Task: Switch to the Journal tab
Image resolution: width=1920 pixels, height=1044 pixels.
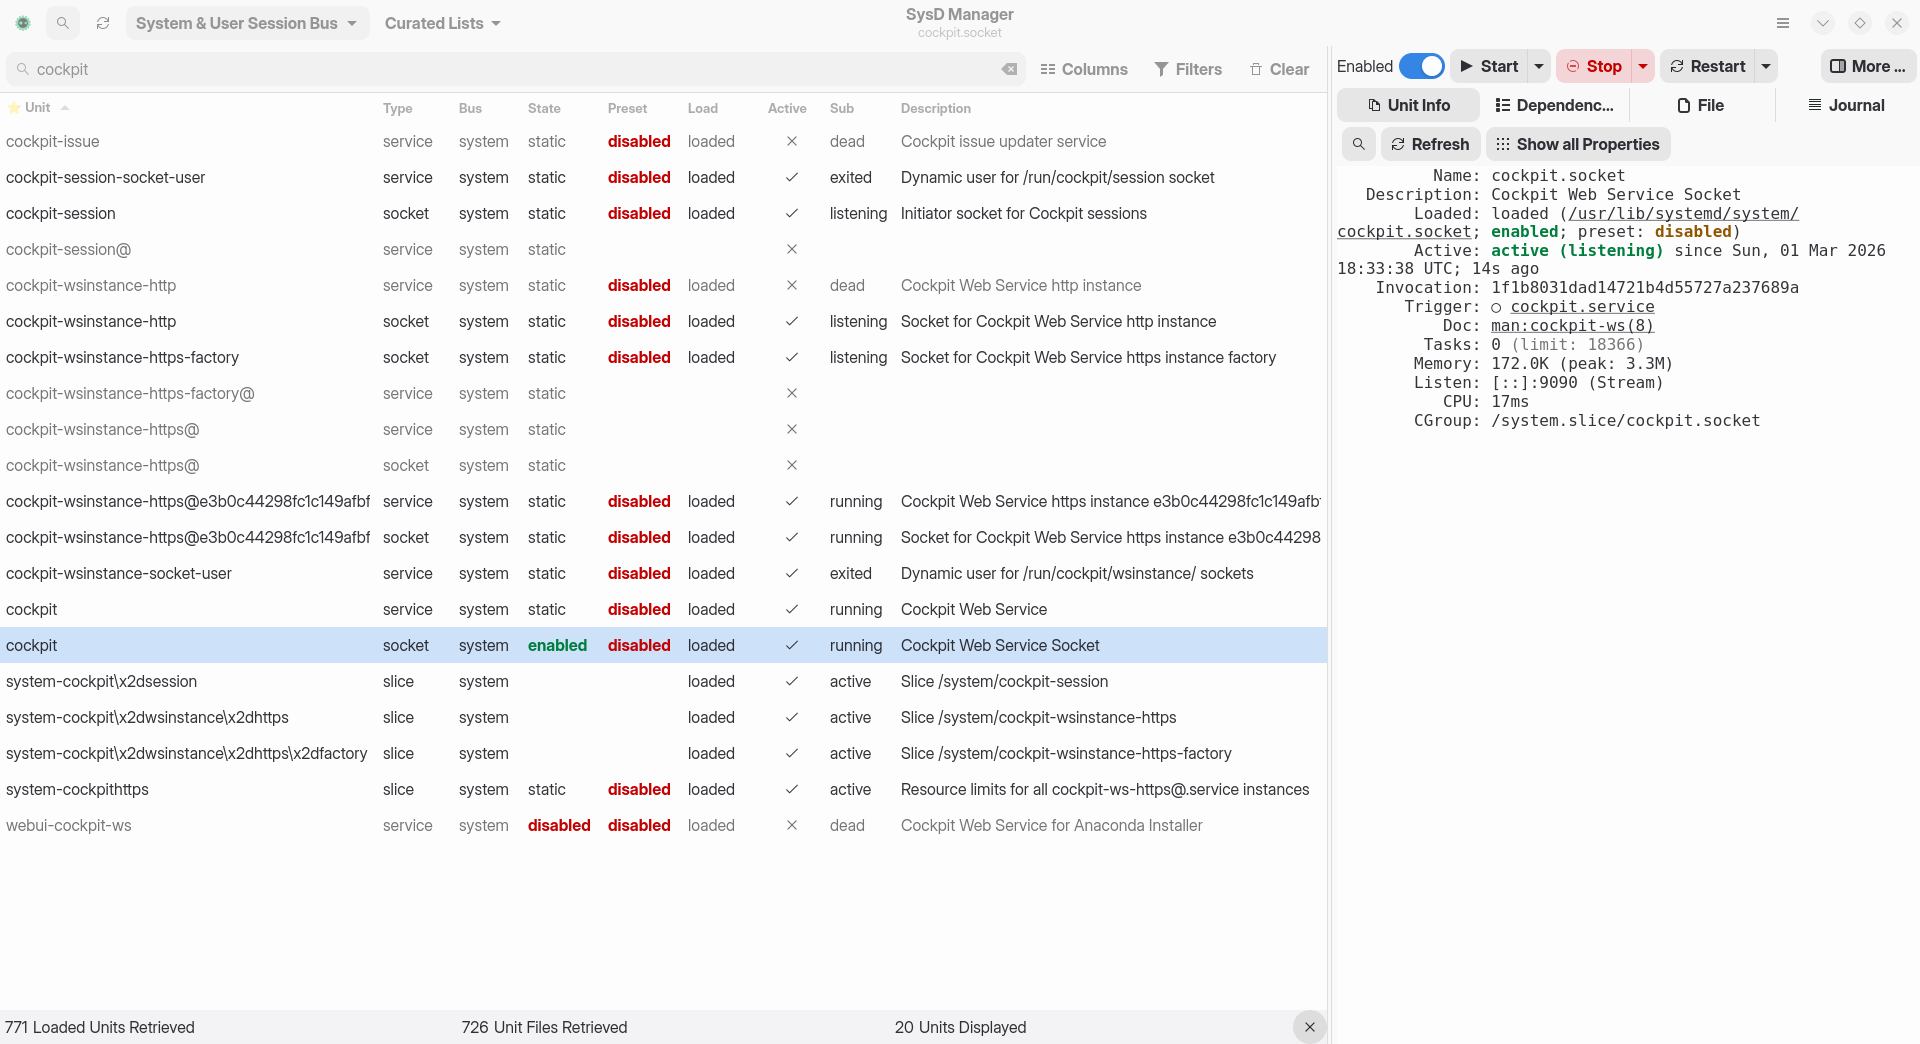Action: coord(1846,105)
